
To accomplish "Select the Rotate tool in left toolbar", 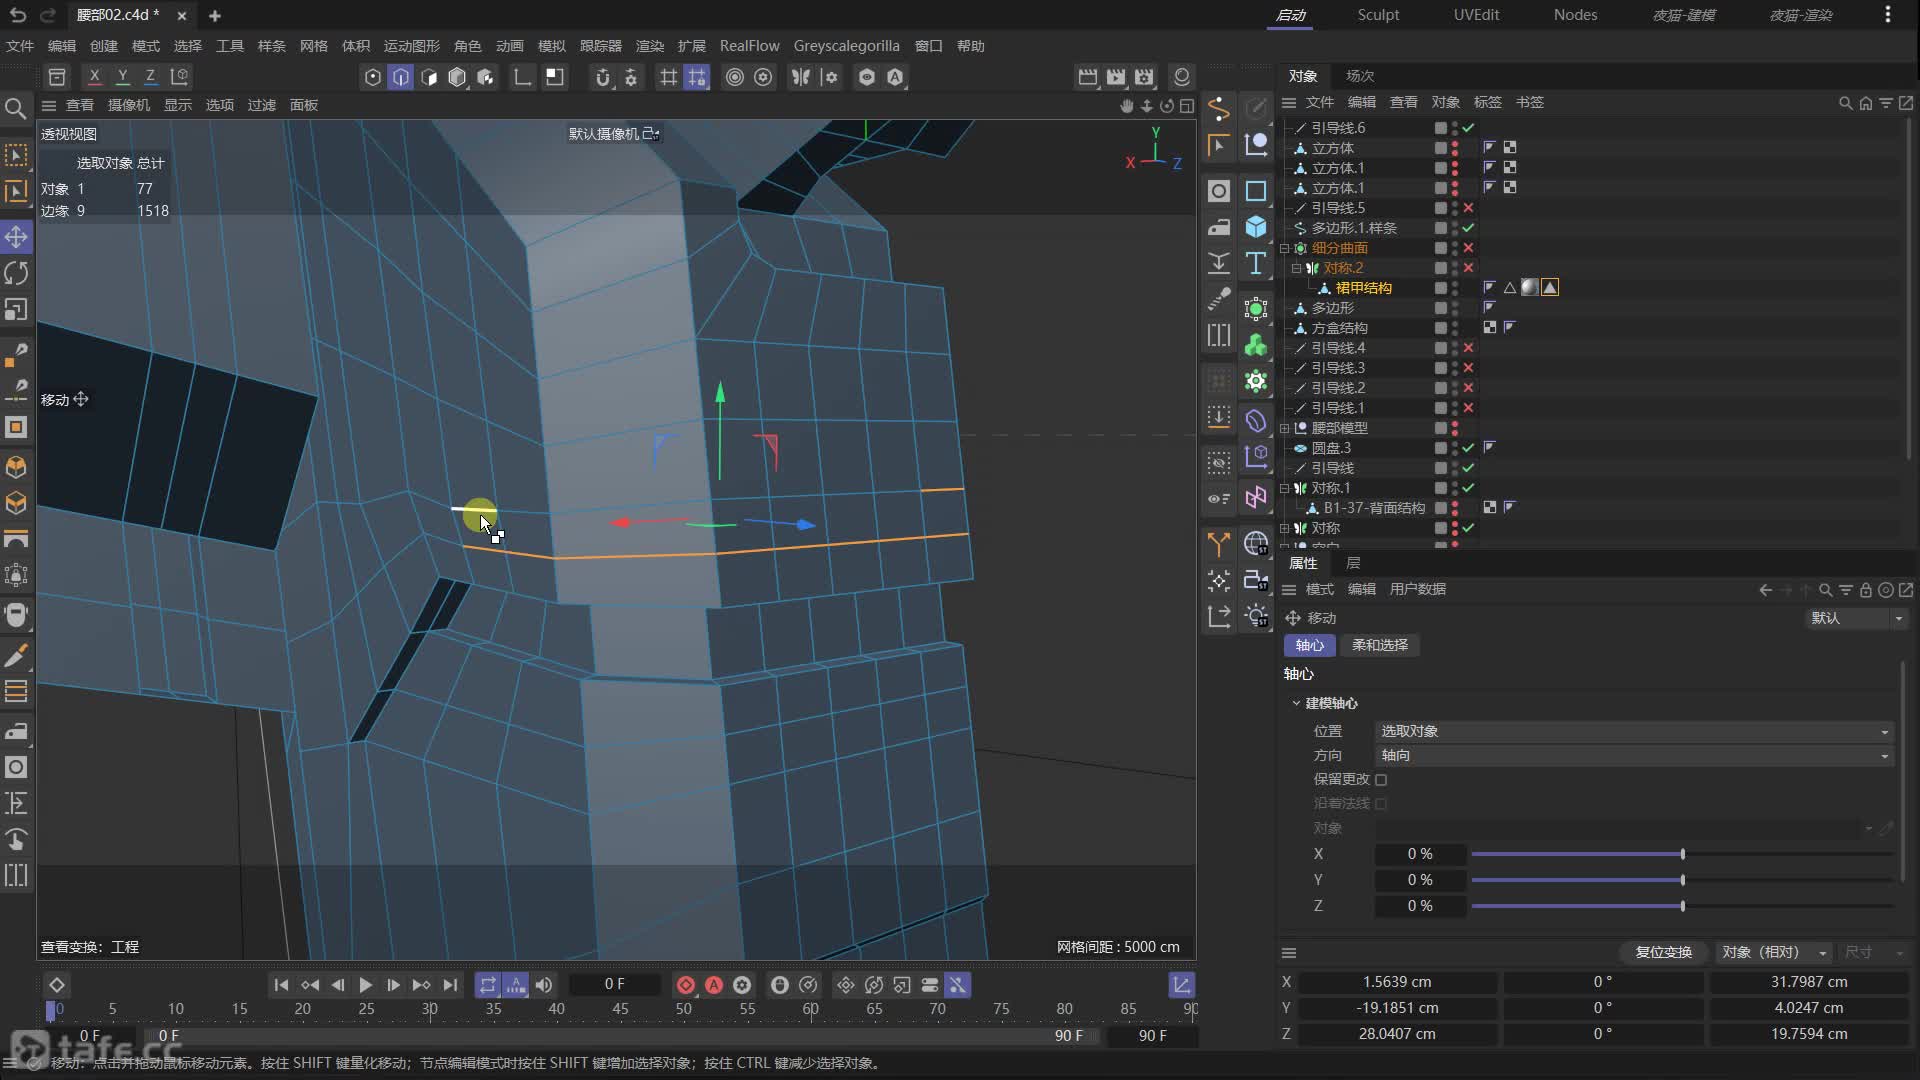I will point(16,273).
